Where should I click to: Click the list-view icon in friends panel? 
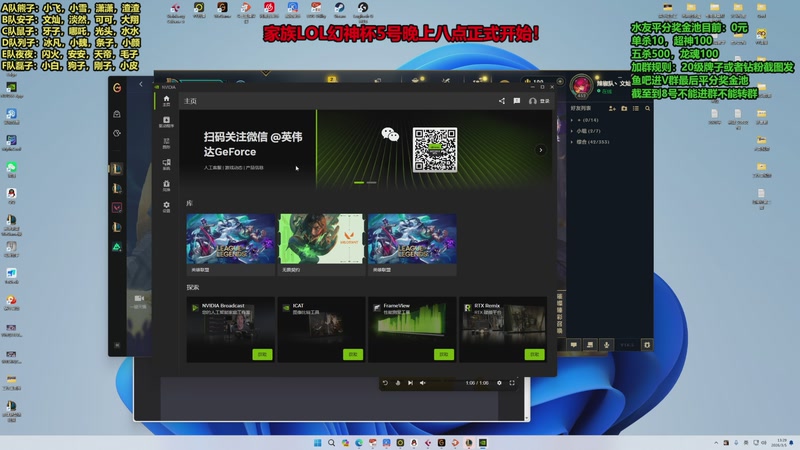click(636, 108)
